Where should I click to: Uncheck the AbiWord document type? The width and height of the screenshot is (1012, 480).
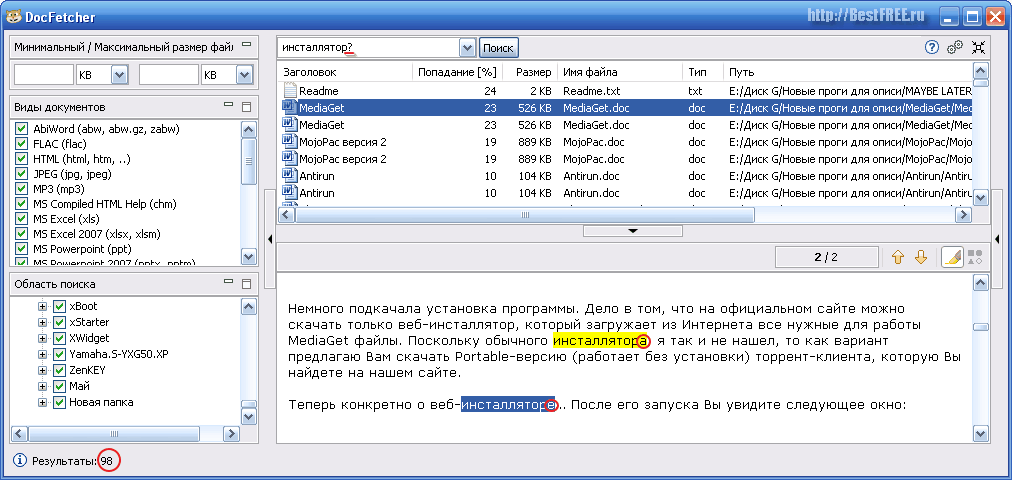pos(22,128)
